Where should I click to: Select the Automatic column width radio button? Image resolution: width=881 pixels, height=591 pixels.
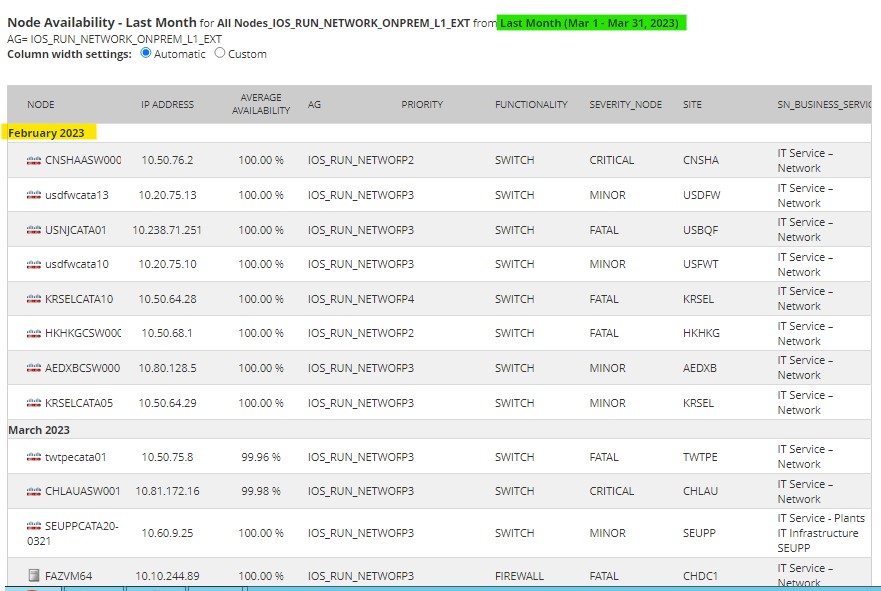(x=146, y=53)
